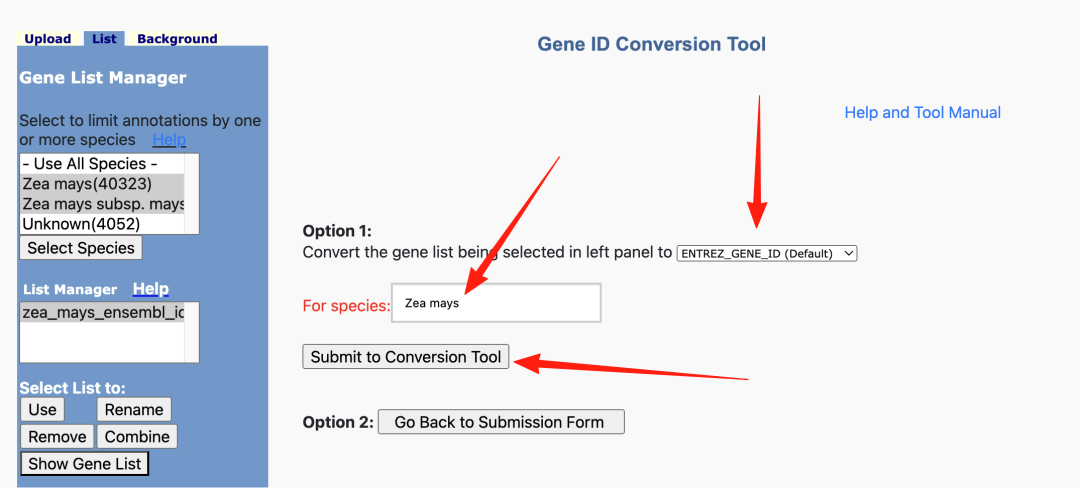Click the Rename button
The width and height of the screenshot is (1080, 488).
(x=134, y=409)
